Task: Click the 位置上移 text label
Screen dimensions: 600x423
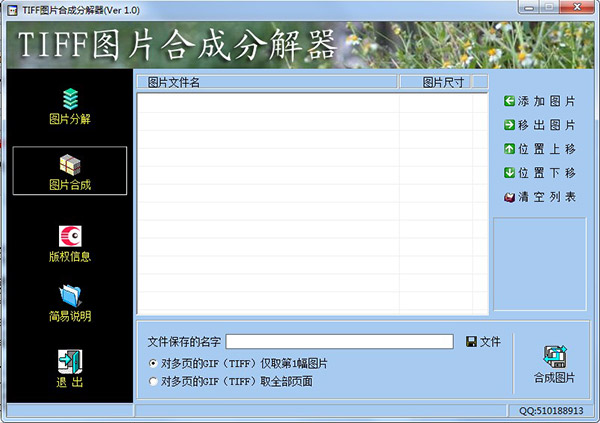Action: tap(547, 149)
